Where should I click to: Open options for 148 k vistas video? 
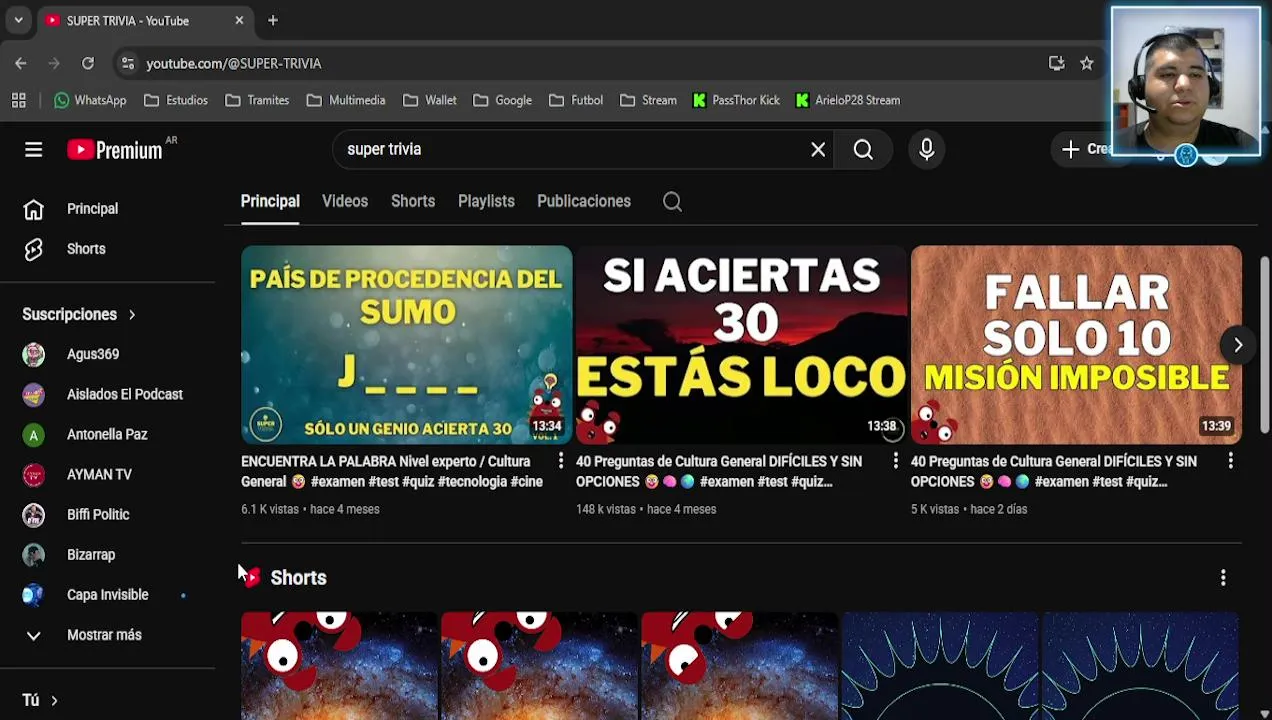click(895, 461)
